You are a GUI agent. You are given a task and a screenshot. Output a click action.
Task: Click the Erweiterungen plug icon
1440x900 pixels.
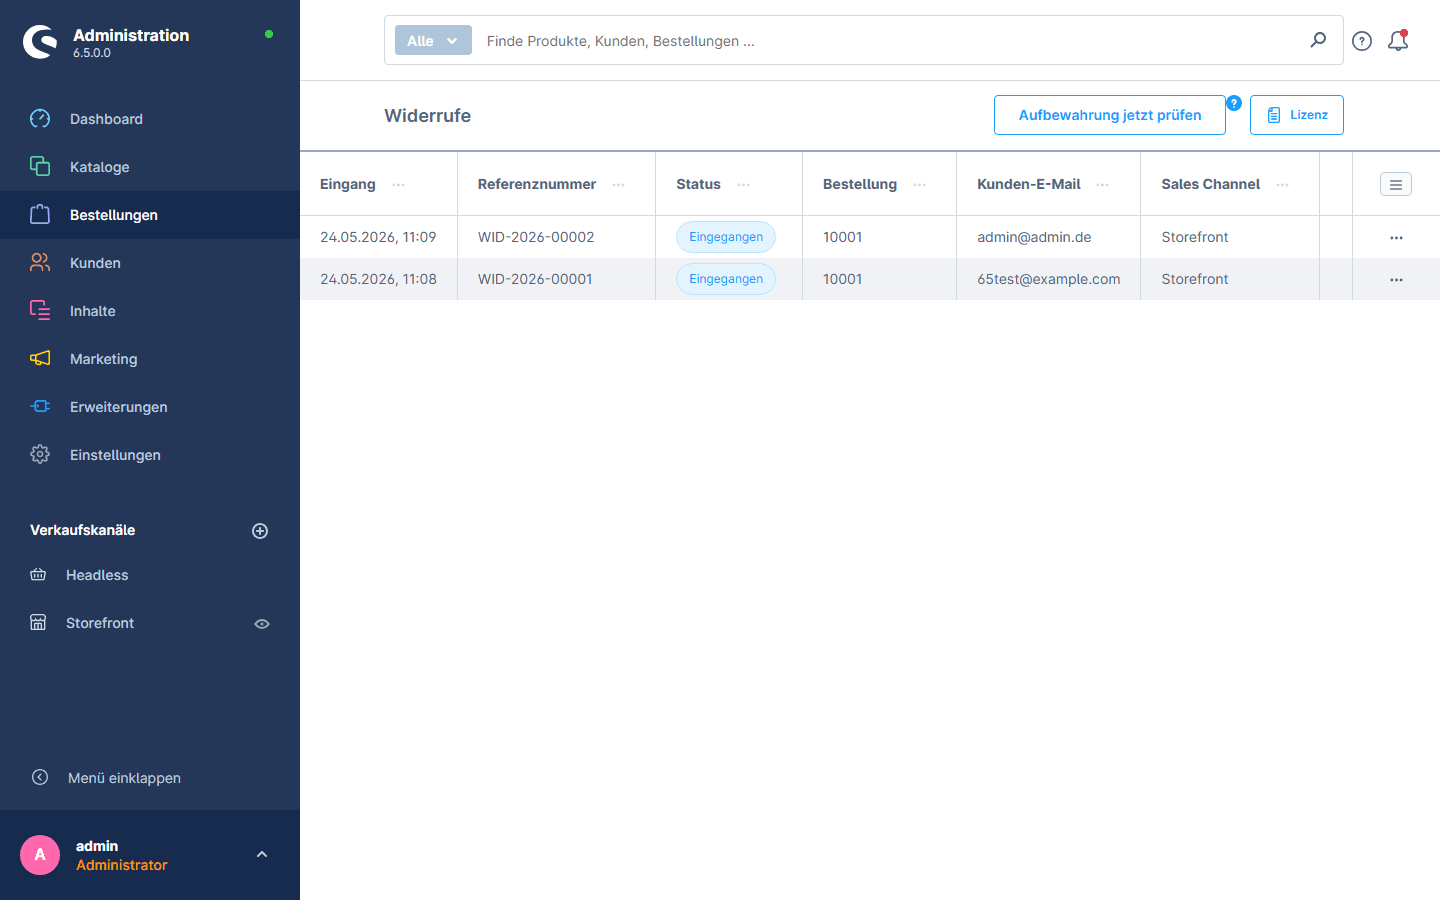click(40, 407)
